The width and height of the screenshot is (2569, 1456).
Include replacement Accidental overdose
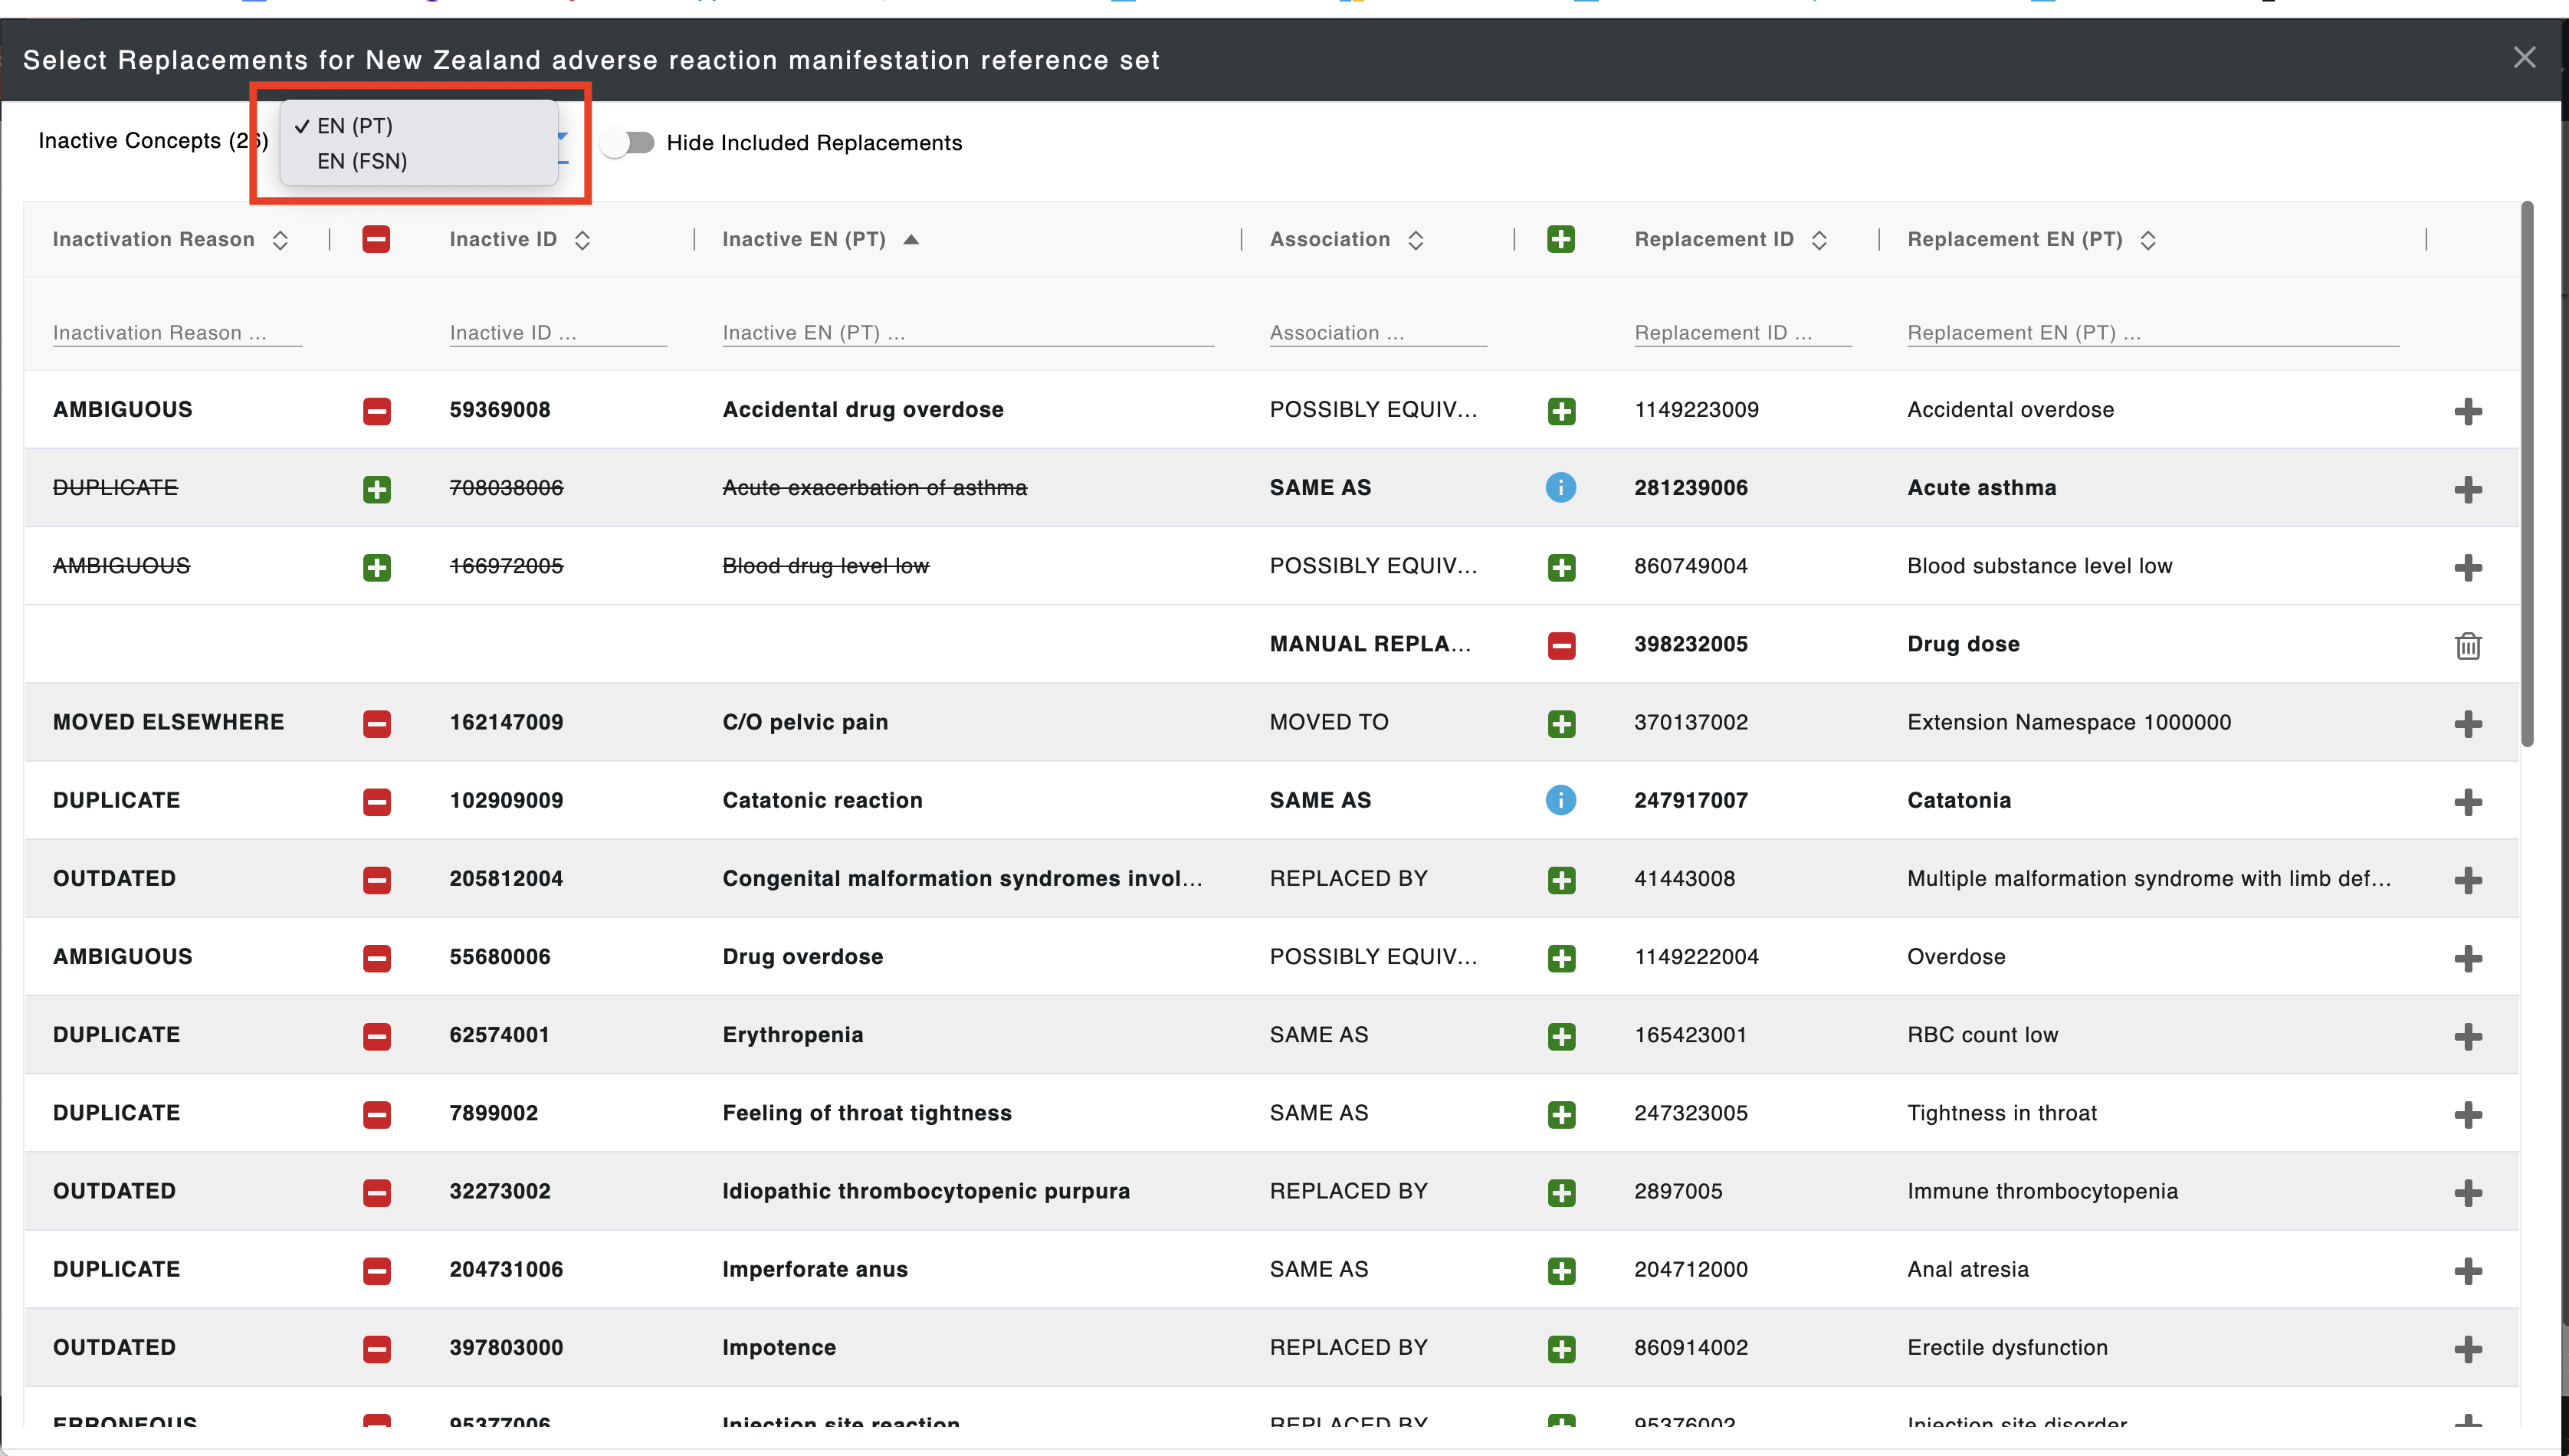(x=1561, y=410)
